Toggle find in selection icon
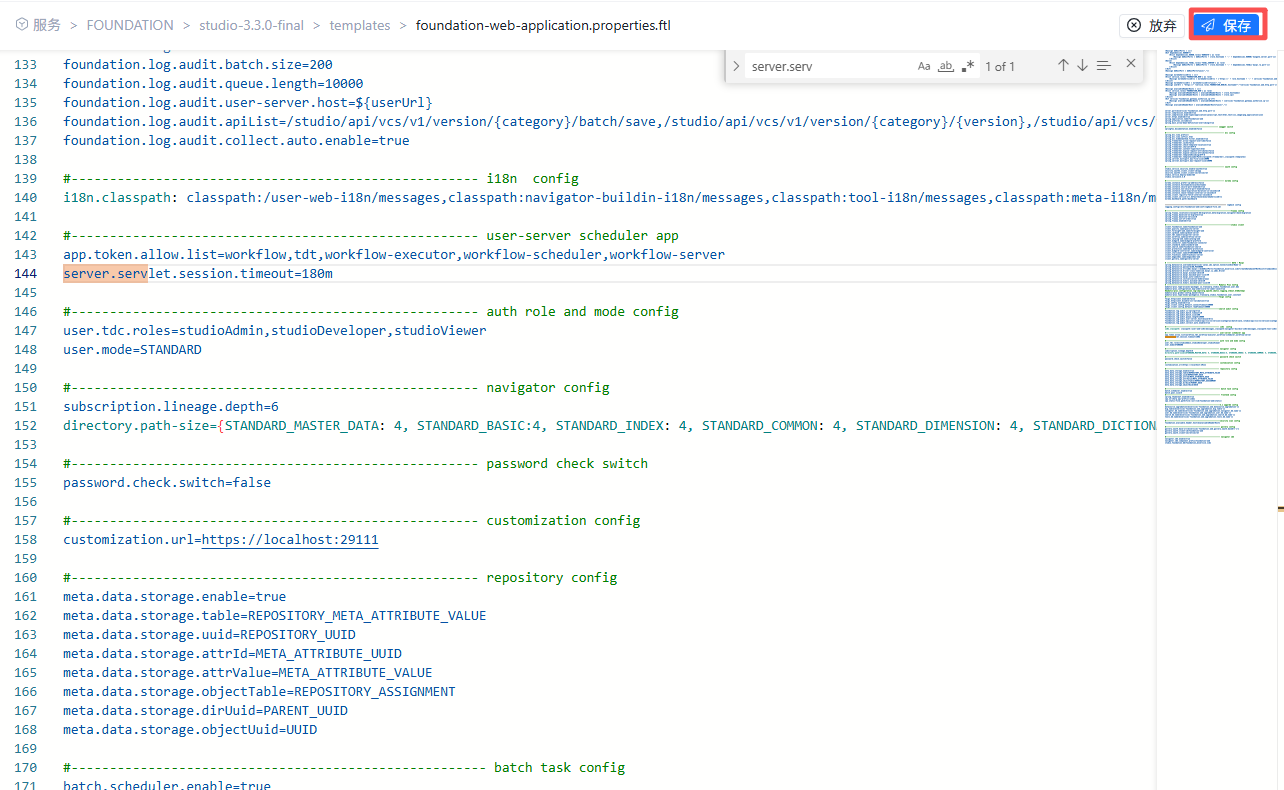The image size is (1284, 790). click(1103, 65)
